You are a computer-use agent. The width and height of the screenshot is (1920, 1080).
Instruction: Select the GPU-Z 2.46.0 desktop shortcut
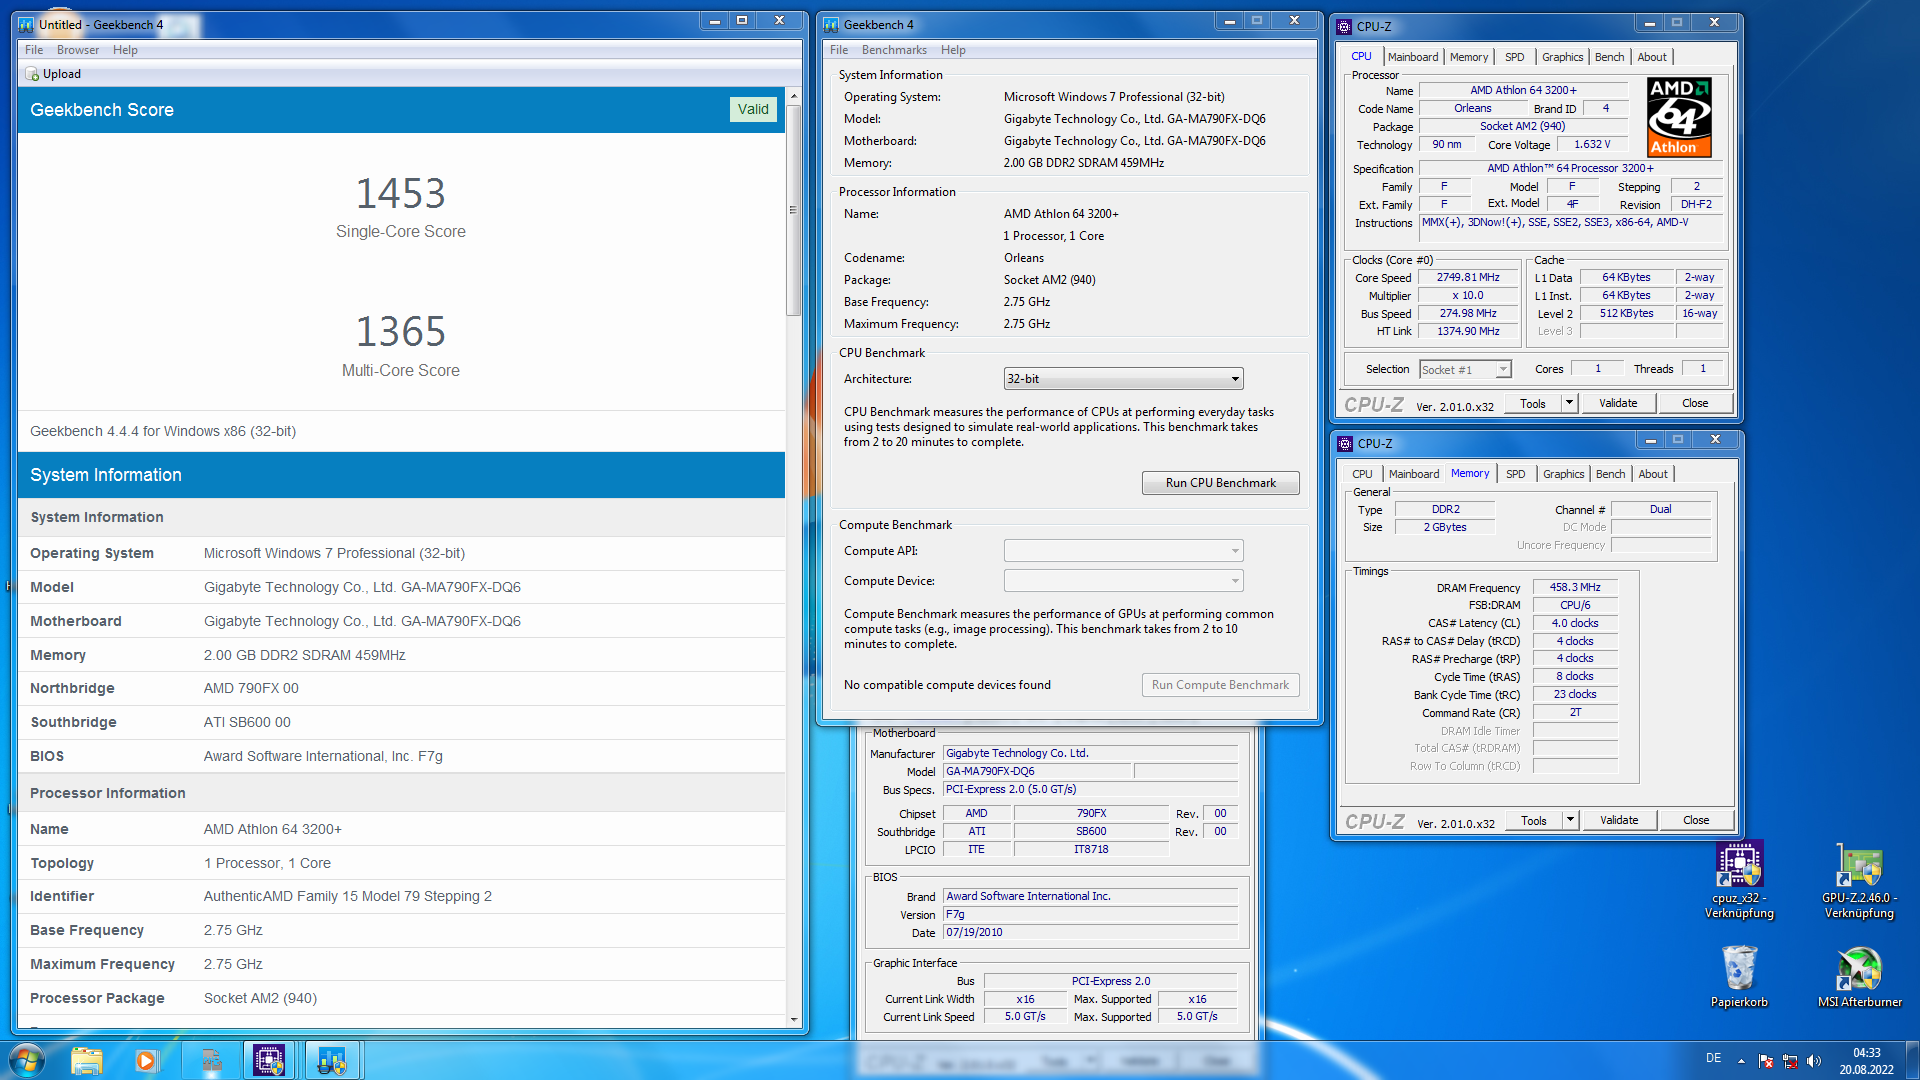click(x=1859, y=881)
